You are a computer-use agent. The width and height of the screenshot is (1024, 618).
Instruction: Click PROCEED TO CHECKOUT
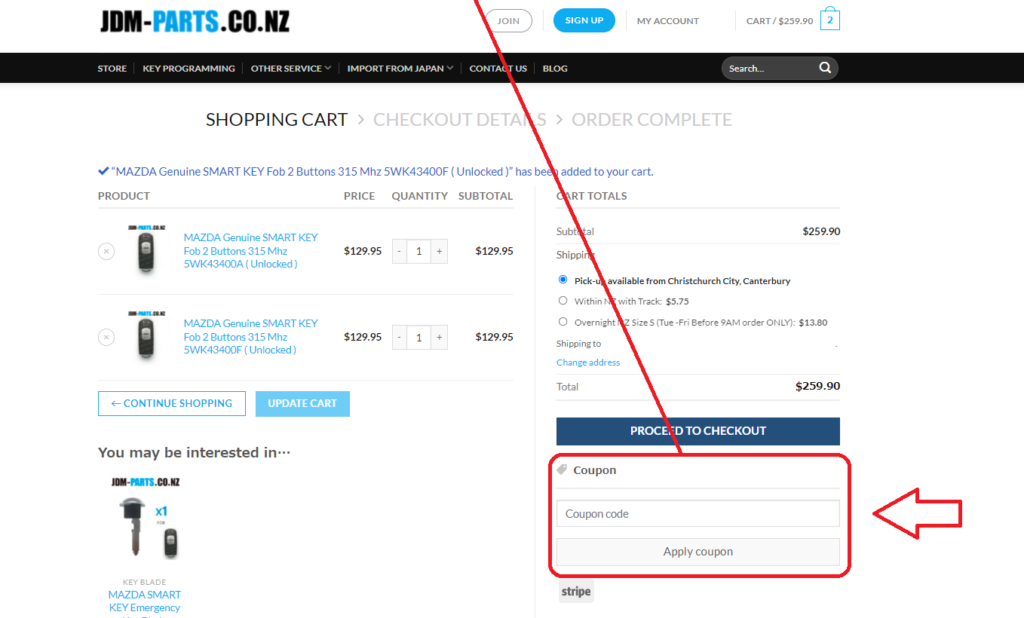(697, 430)
